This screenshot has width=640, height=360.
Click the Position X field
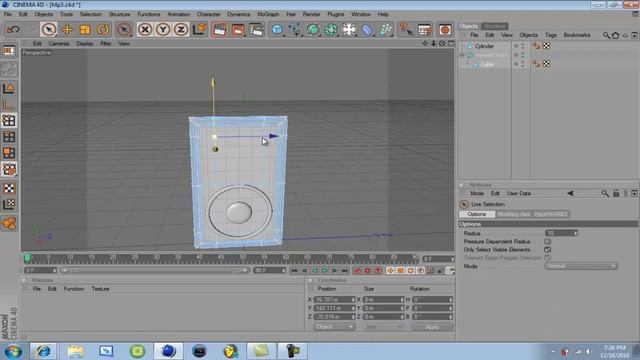pyautogui.click(x=334, y=300)
